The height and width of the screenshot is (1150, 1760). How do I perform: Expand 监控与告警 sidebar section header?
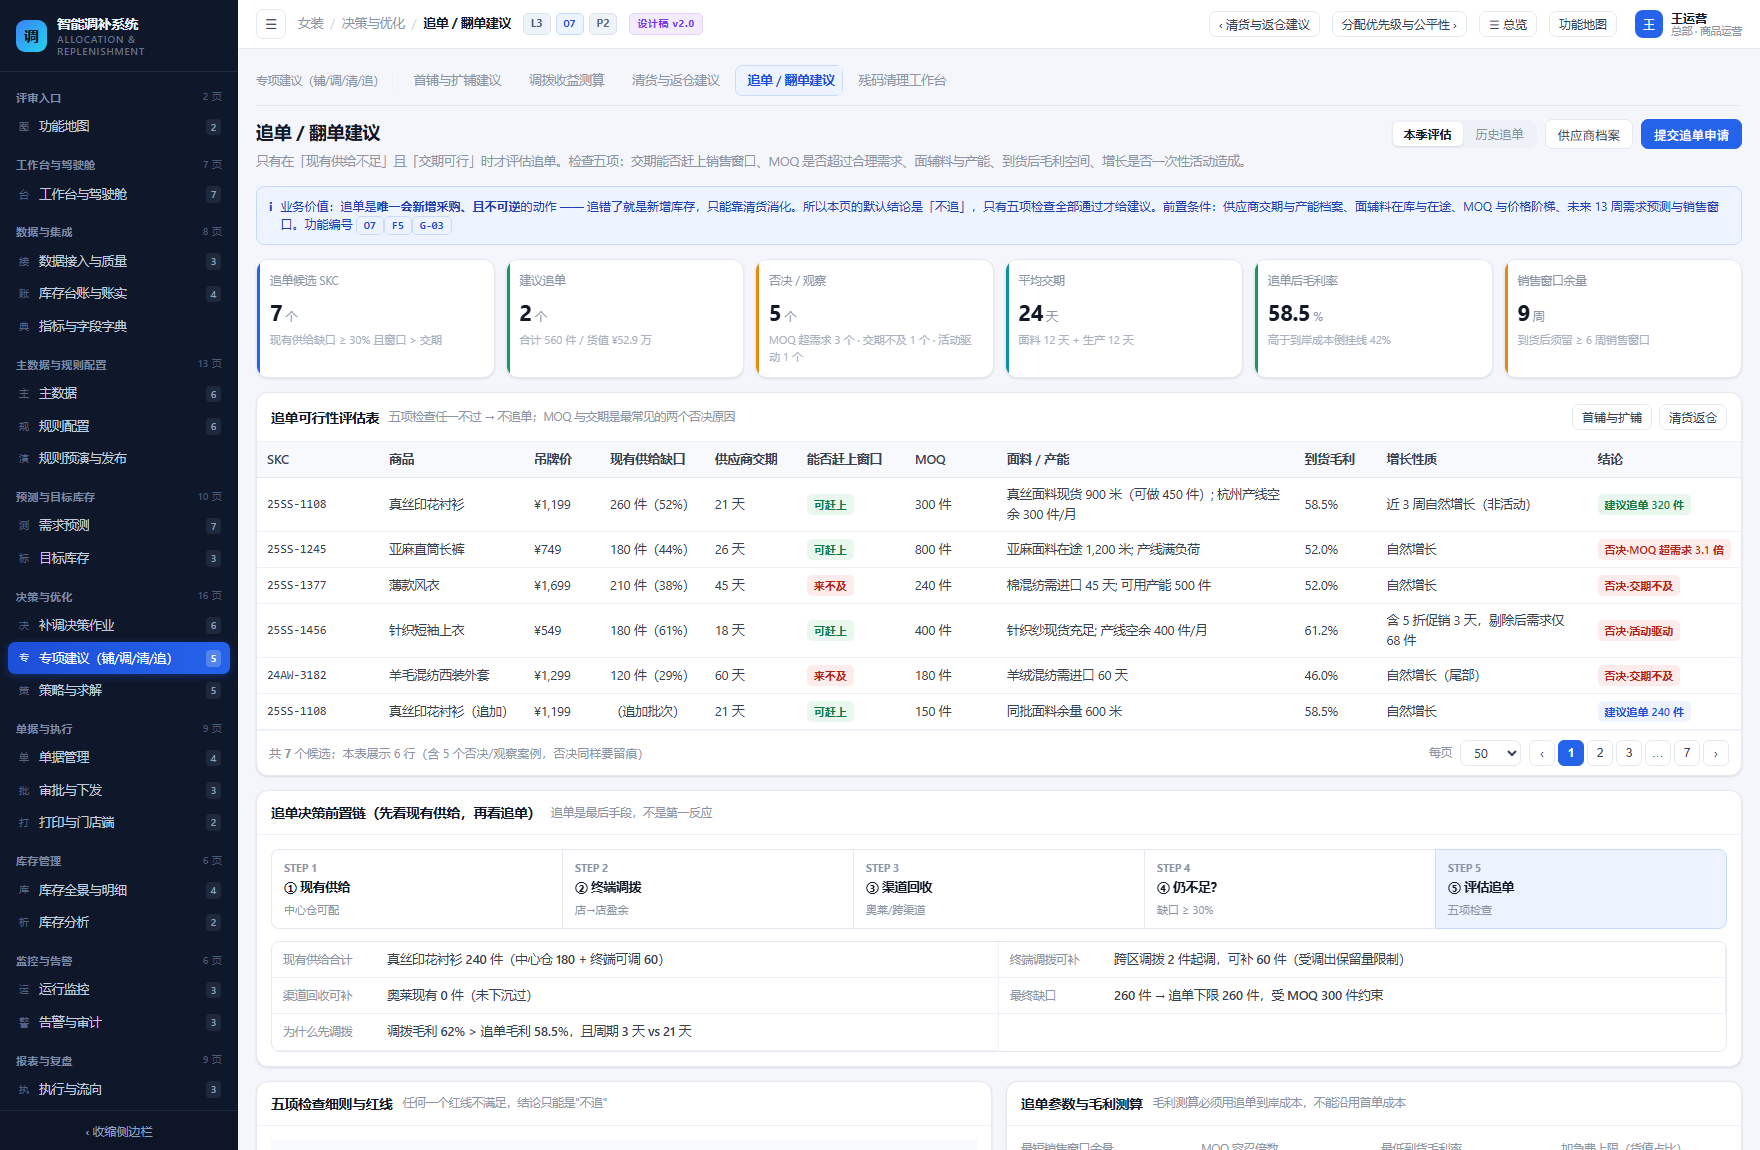(x=119, y=961)
